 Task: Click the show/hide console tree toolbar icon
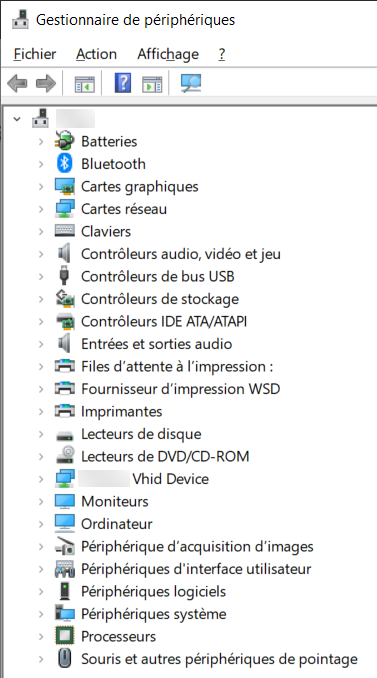click(85, 83)
